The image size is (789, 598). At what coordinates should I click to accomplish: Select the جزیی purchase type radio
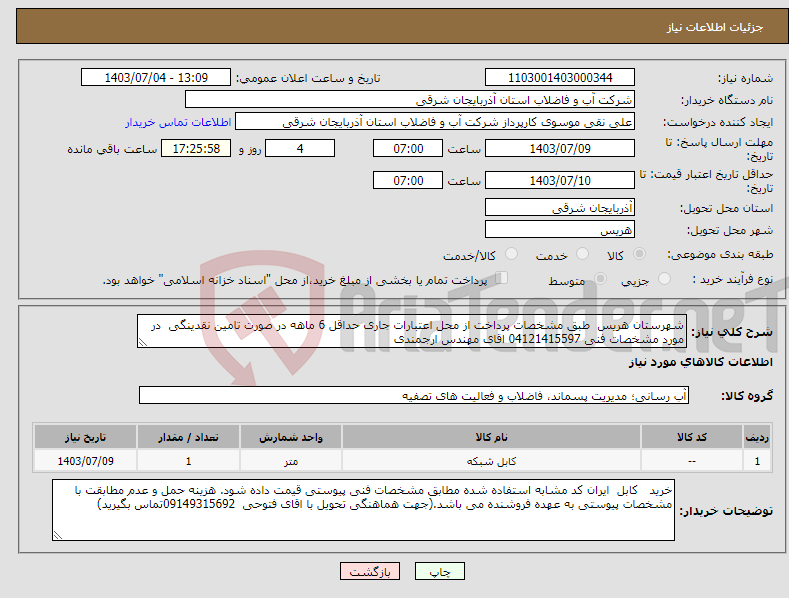coord(665,278)
